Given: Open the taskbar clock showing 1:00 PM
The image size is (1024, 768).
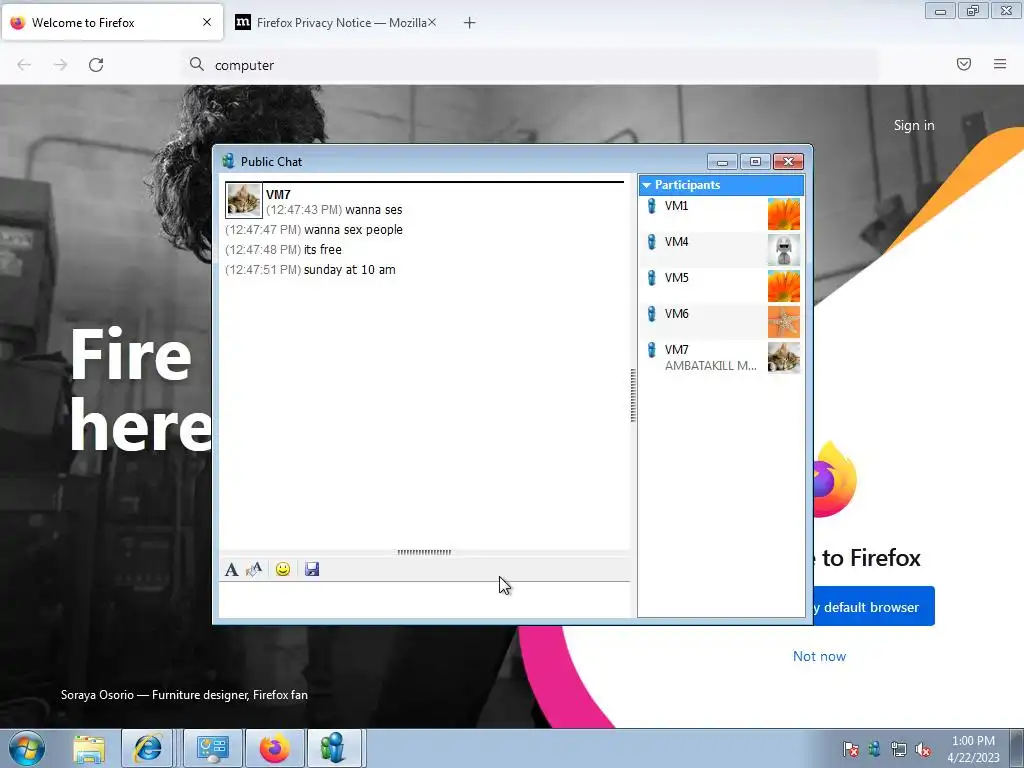Looking at the screenshot, I should coord(973,748).
